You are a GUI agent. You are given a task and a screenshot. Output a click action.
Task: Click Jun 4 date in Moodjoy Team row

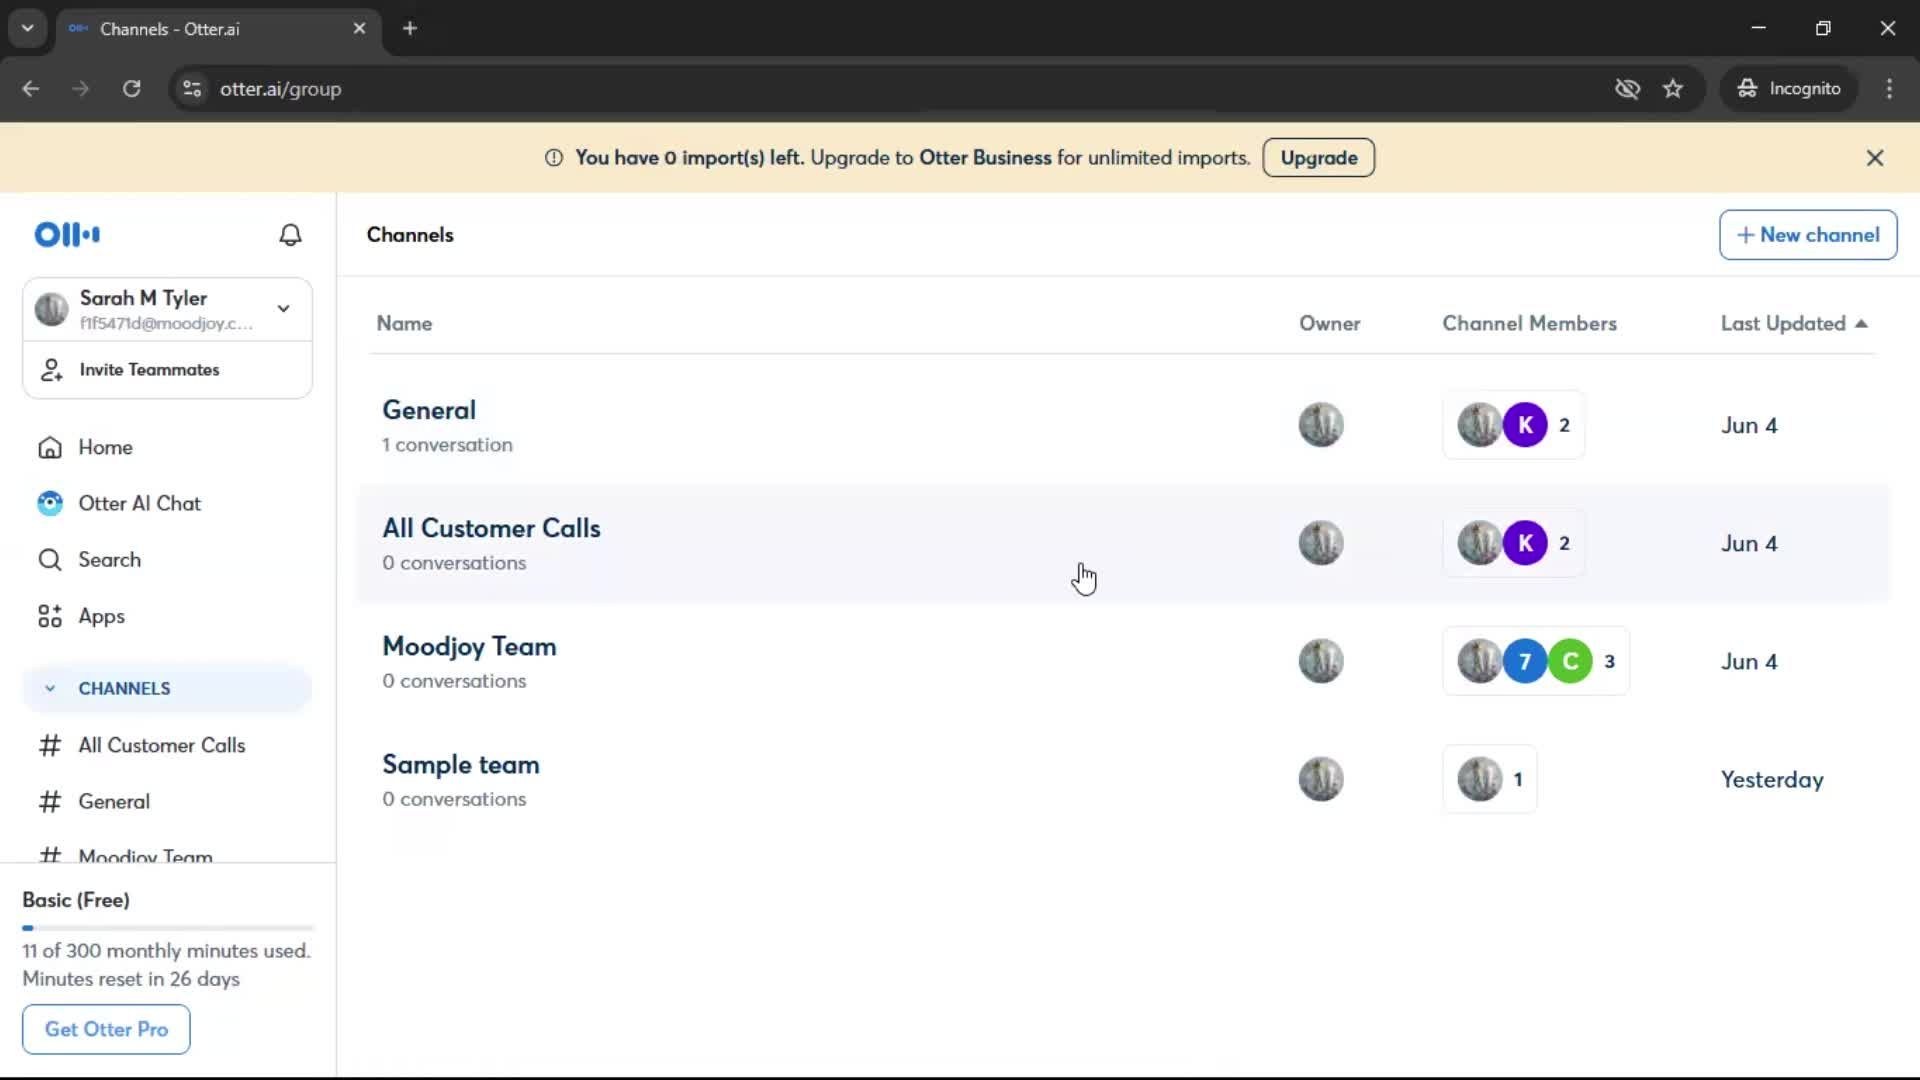(x=1749, y=662)
